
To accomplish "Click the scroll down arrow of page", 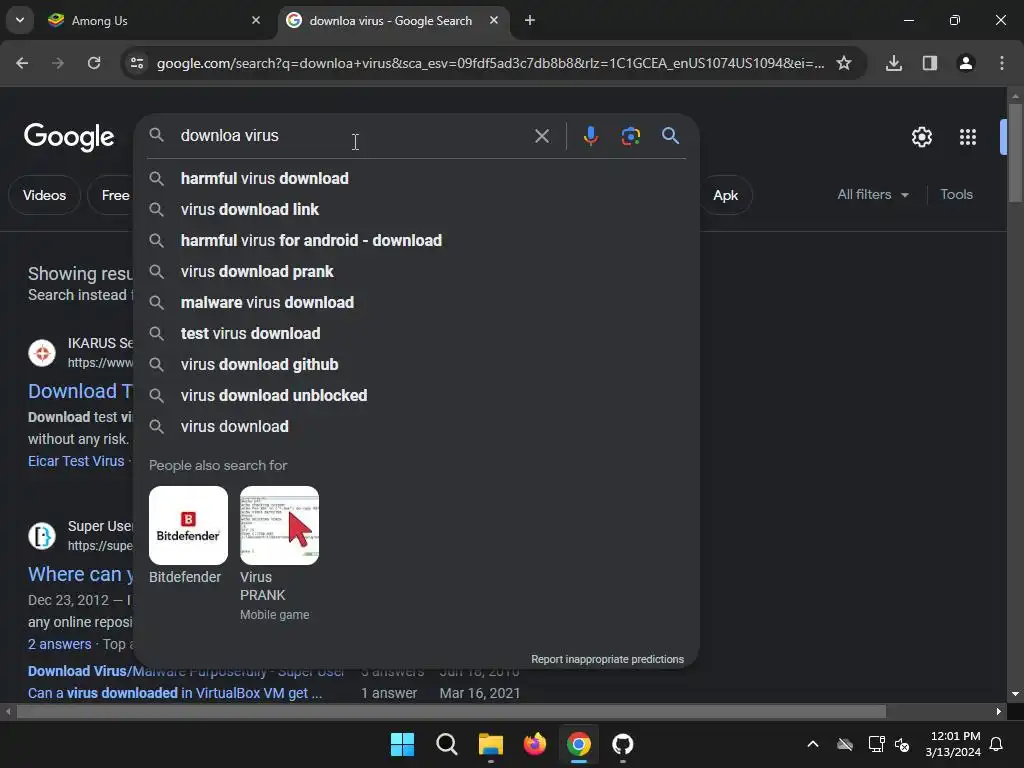I will (x=1015, y=694).
